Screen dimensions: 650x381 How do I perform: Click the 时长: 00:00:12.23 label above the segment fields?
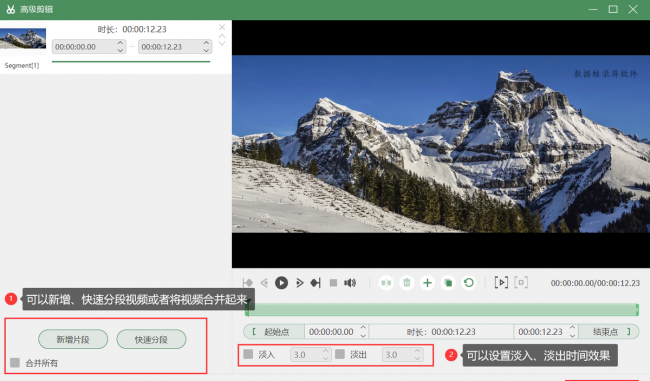point(132,29)
